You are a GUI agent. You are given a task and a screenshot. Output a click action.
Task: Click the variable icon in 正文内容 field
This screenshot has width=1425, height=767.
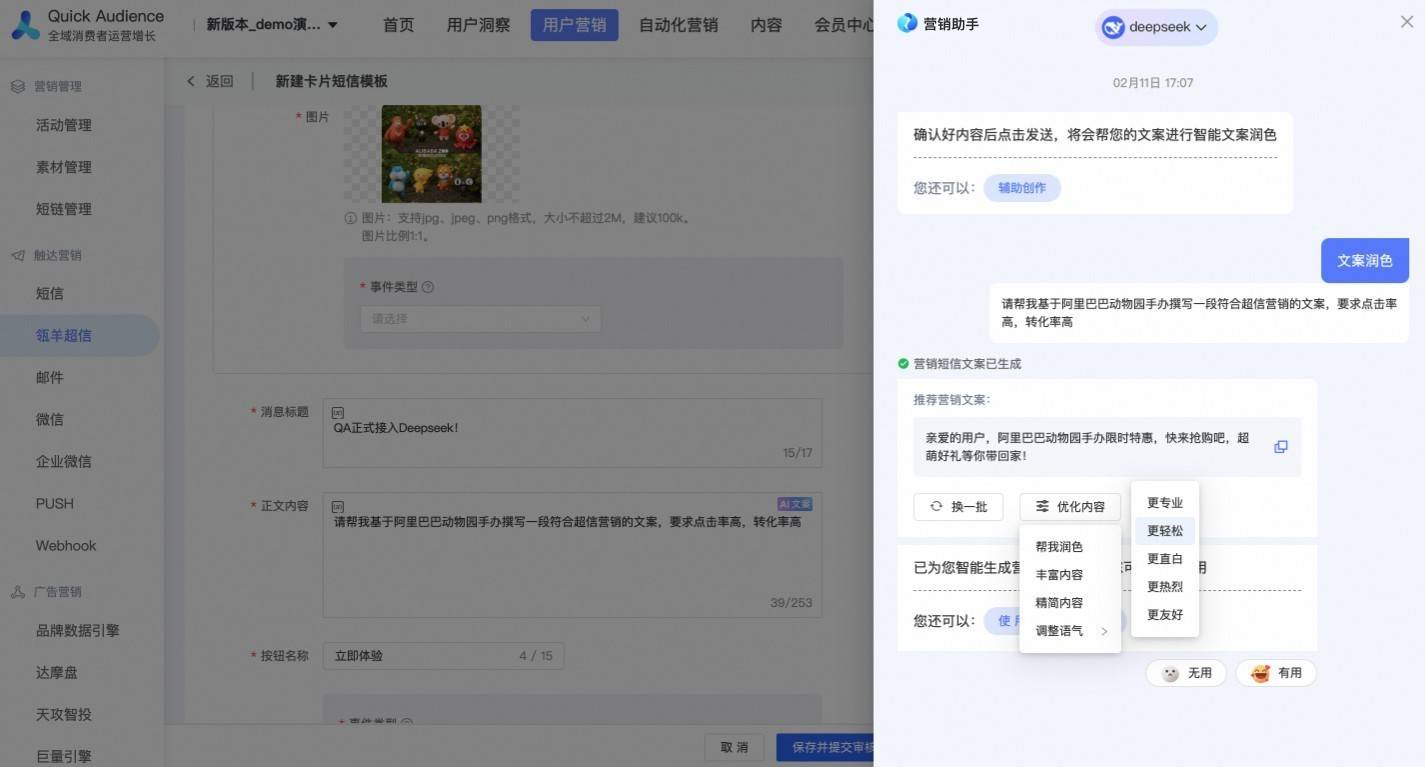338,506
